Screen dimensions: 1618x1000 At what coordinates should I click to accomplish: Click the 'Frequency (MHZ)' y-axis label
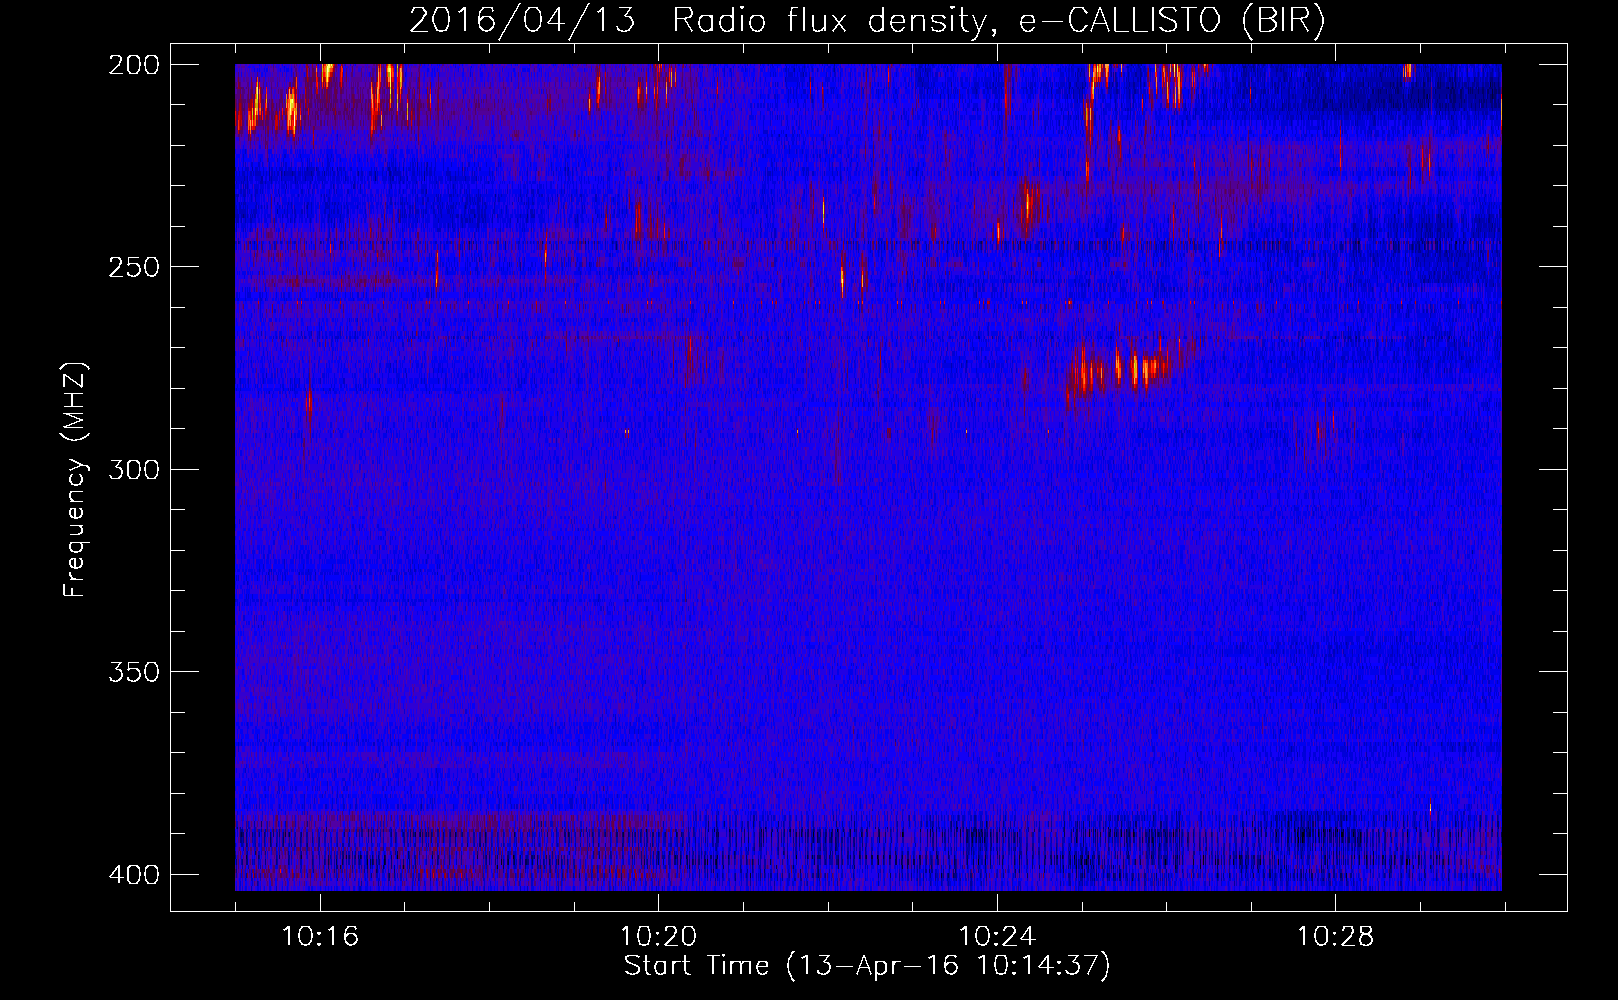[x=76, y=479]
